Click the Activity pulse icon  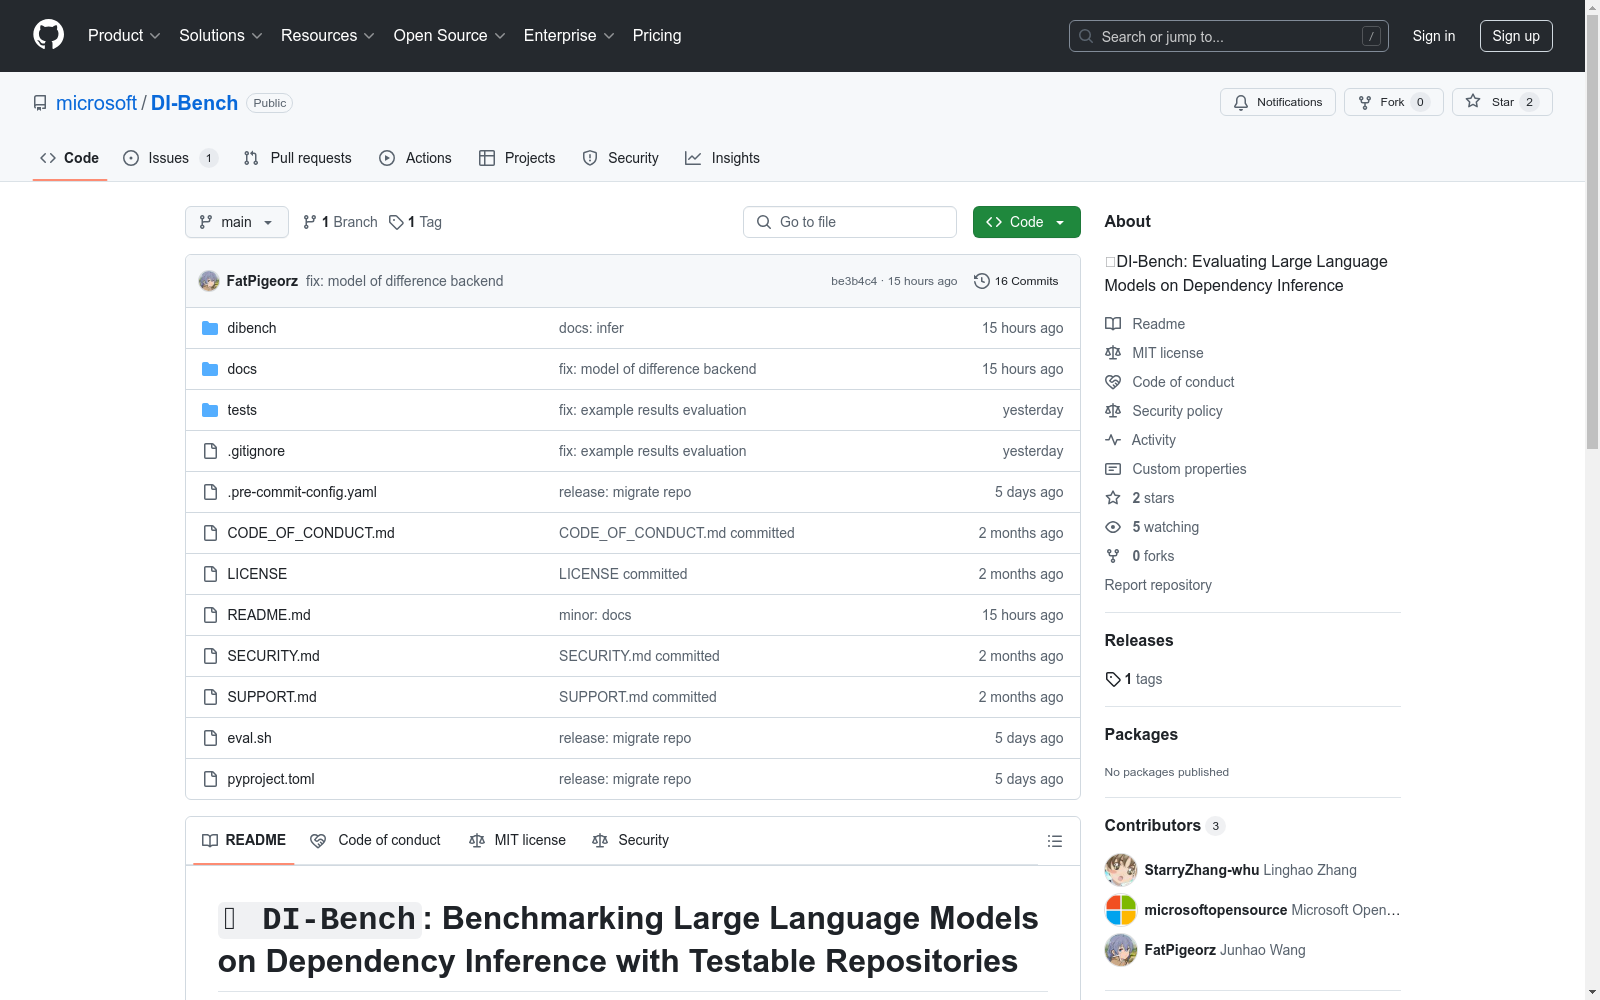pyautogui.click(x=1113, y=440)
